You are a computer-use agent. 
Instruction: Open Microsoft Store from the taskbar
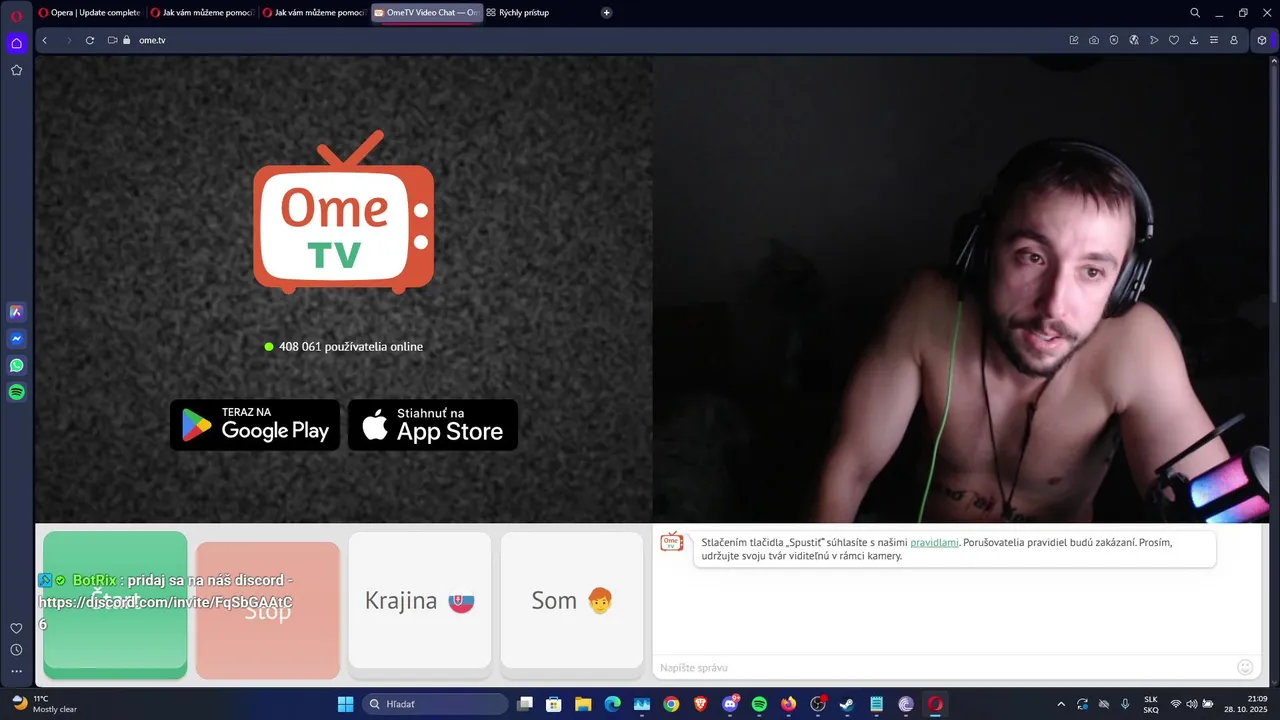[553, 704]
